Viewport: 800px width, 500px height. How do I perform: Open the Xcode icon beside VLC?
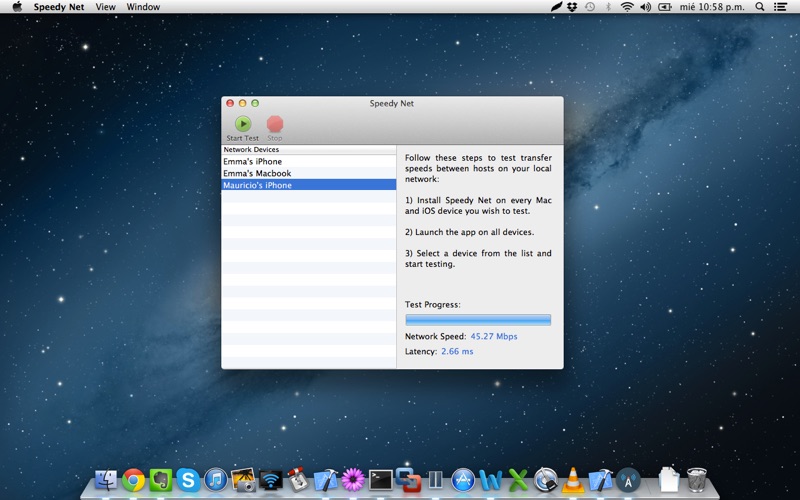pos(601,480)
